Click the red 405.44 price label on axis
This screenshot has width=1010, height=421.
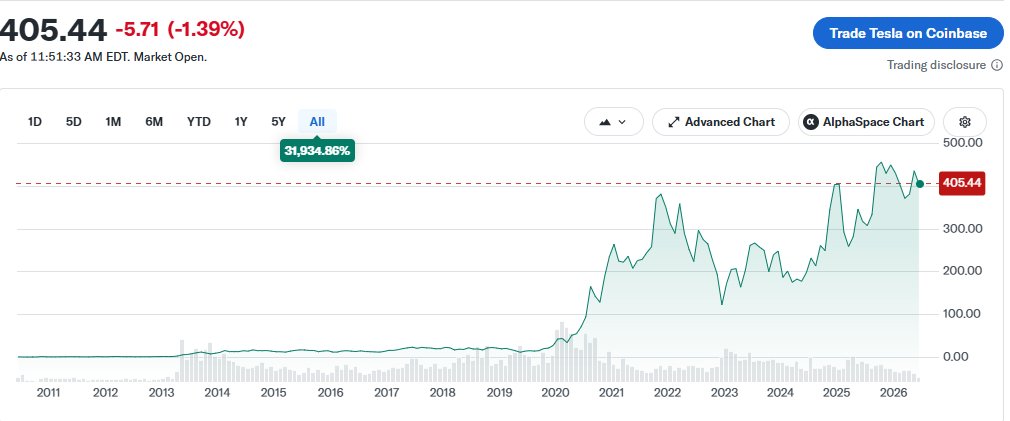click(x=962, y=183)
